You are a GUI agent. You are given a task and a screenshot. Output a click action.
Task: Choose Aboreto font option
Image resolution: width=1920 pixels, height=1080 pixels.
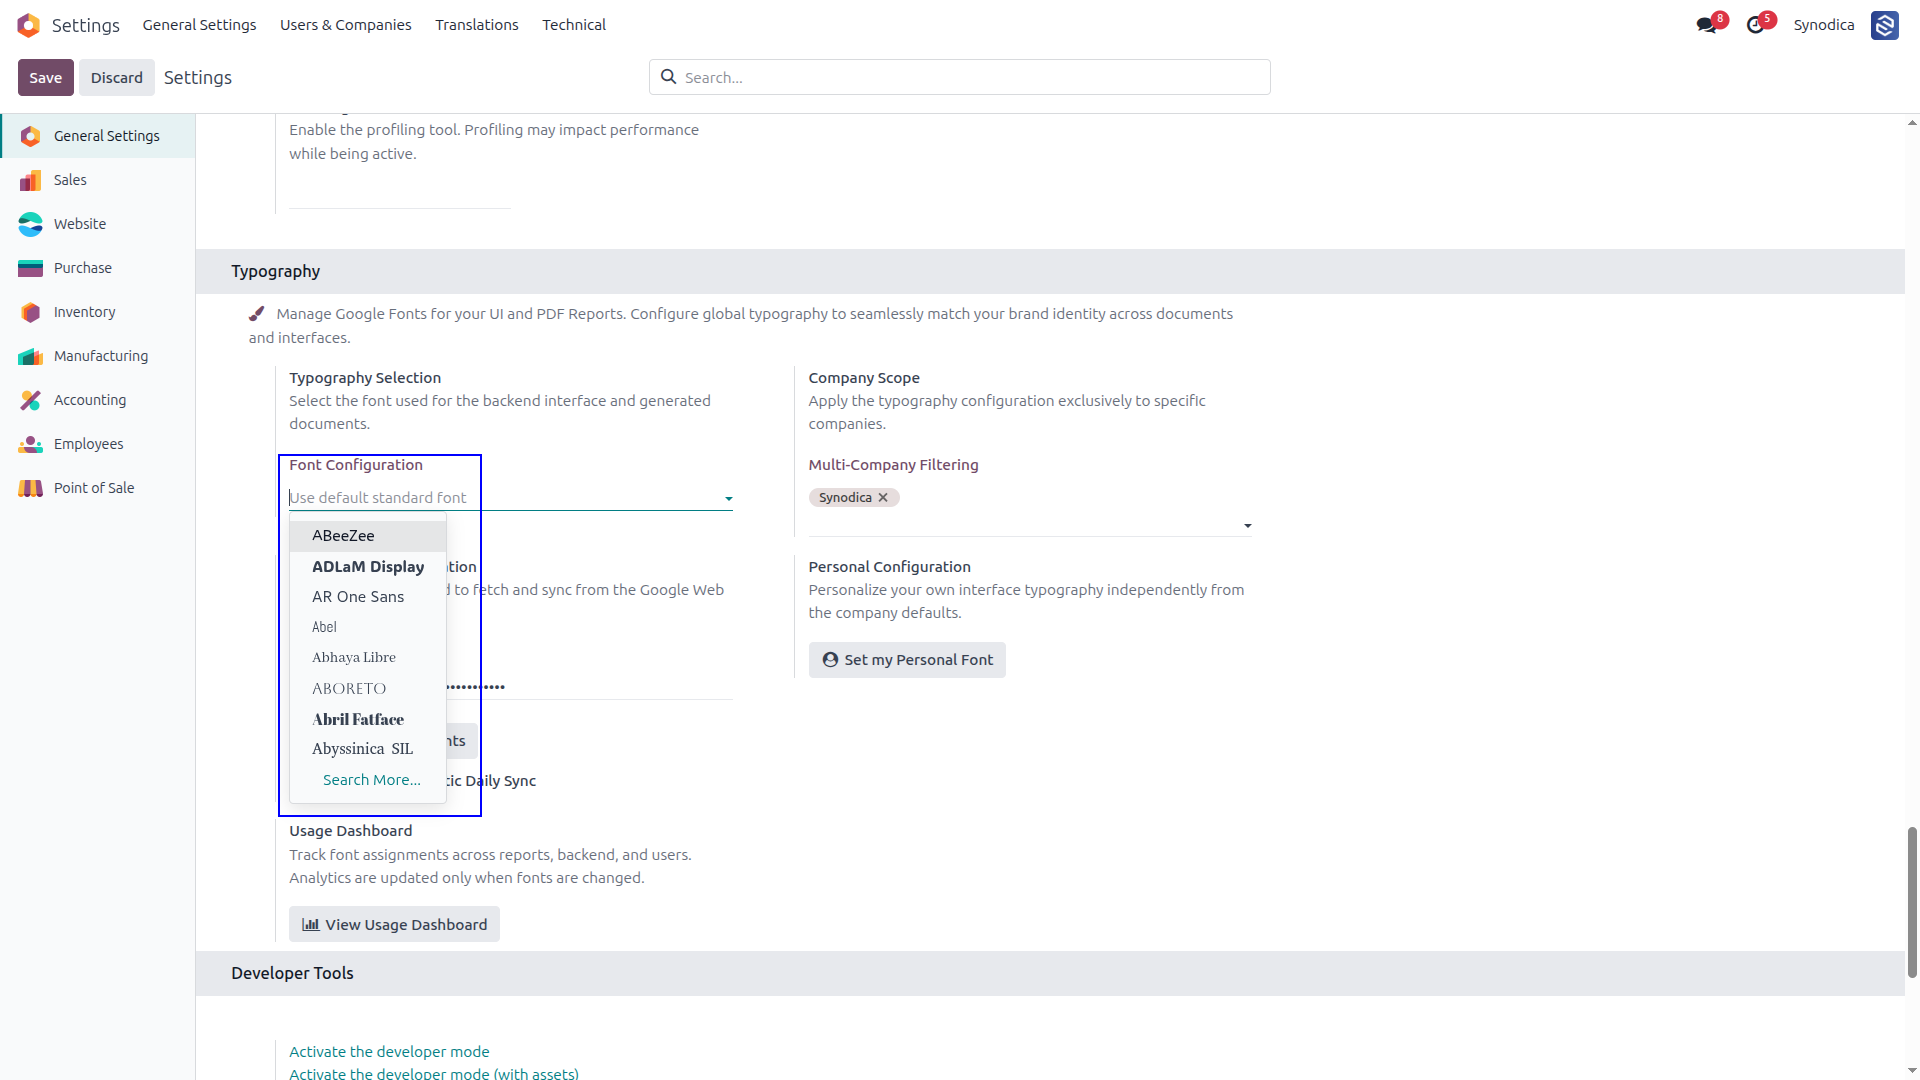[x=368, y=689]
